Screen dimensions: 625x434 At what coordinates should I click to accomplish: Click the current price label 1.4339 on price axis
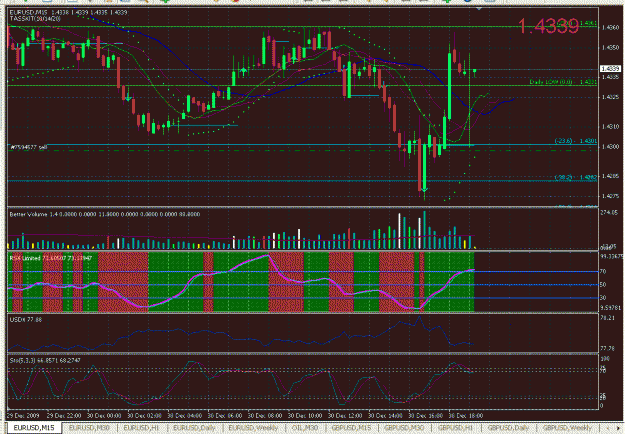pos(610,69)
